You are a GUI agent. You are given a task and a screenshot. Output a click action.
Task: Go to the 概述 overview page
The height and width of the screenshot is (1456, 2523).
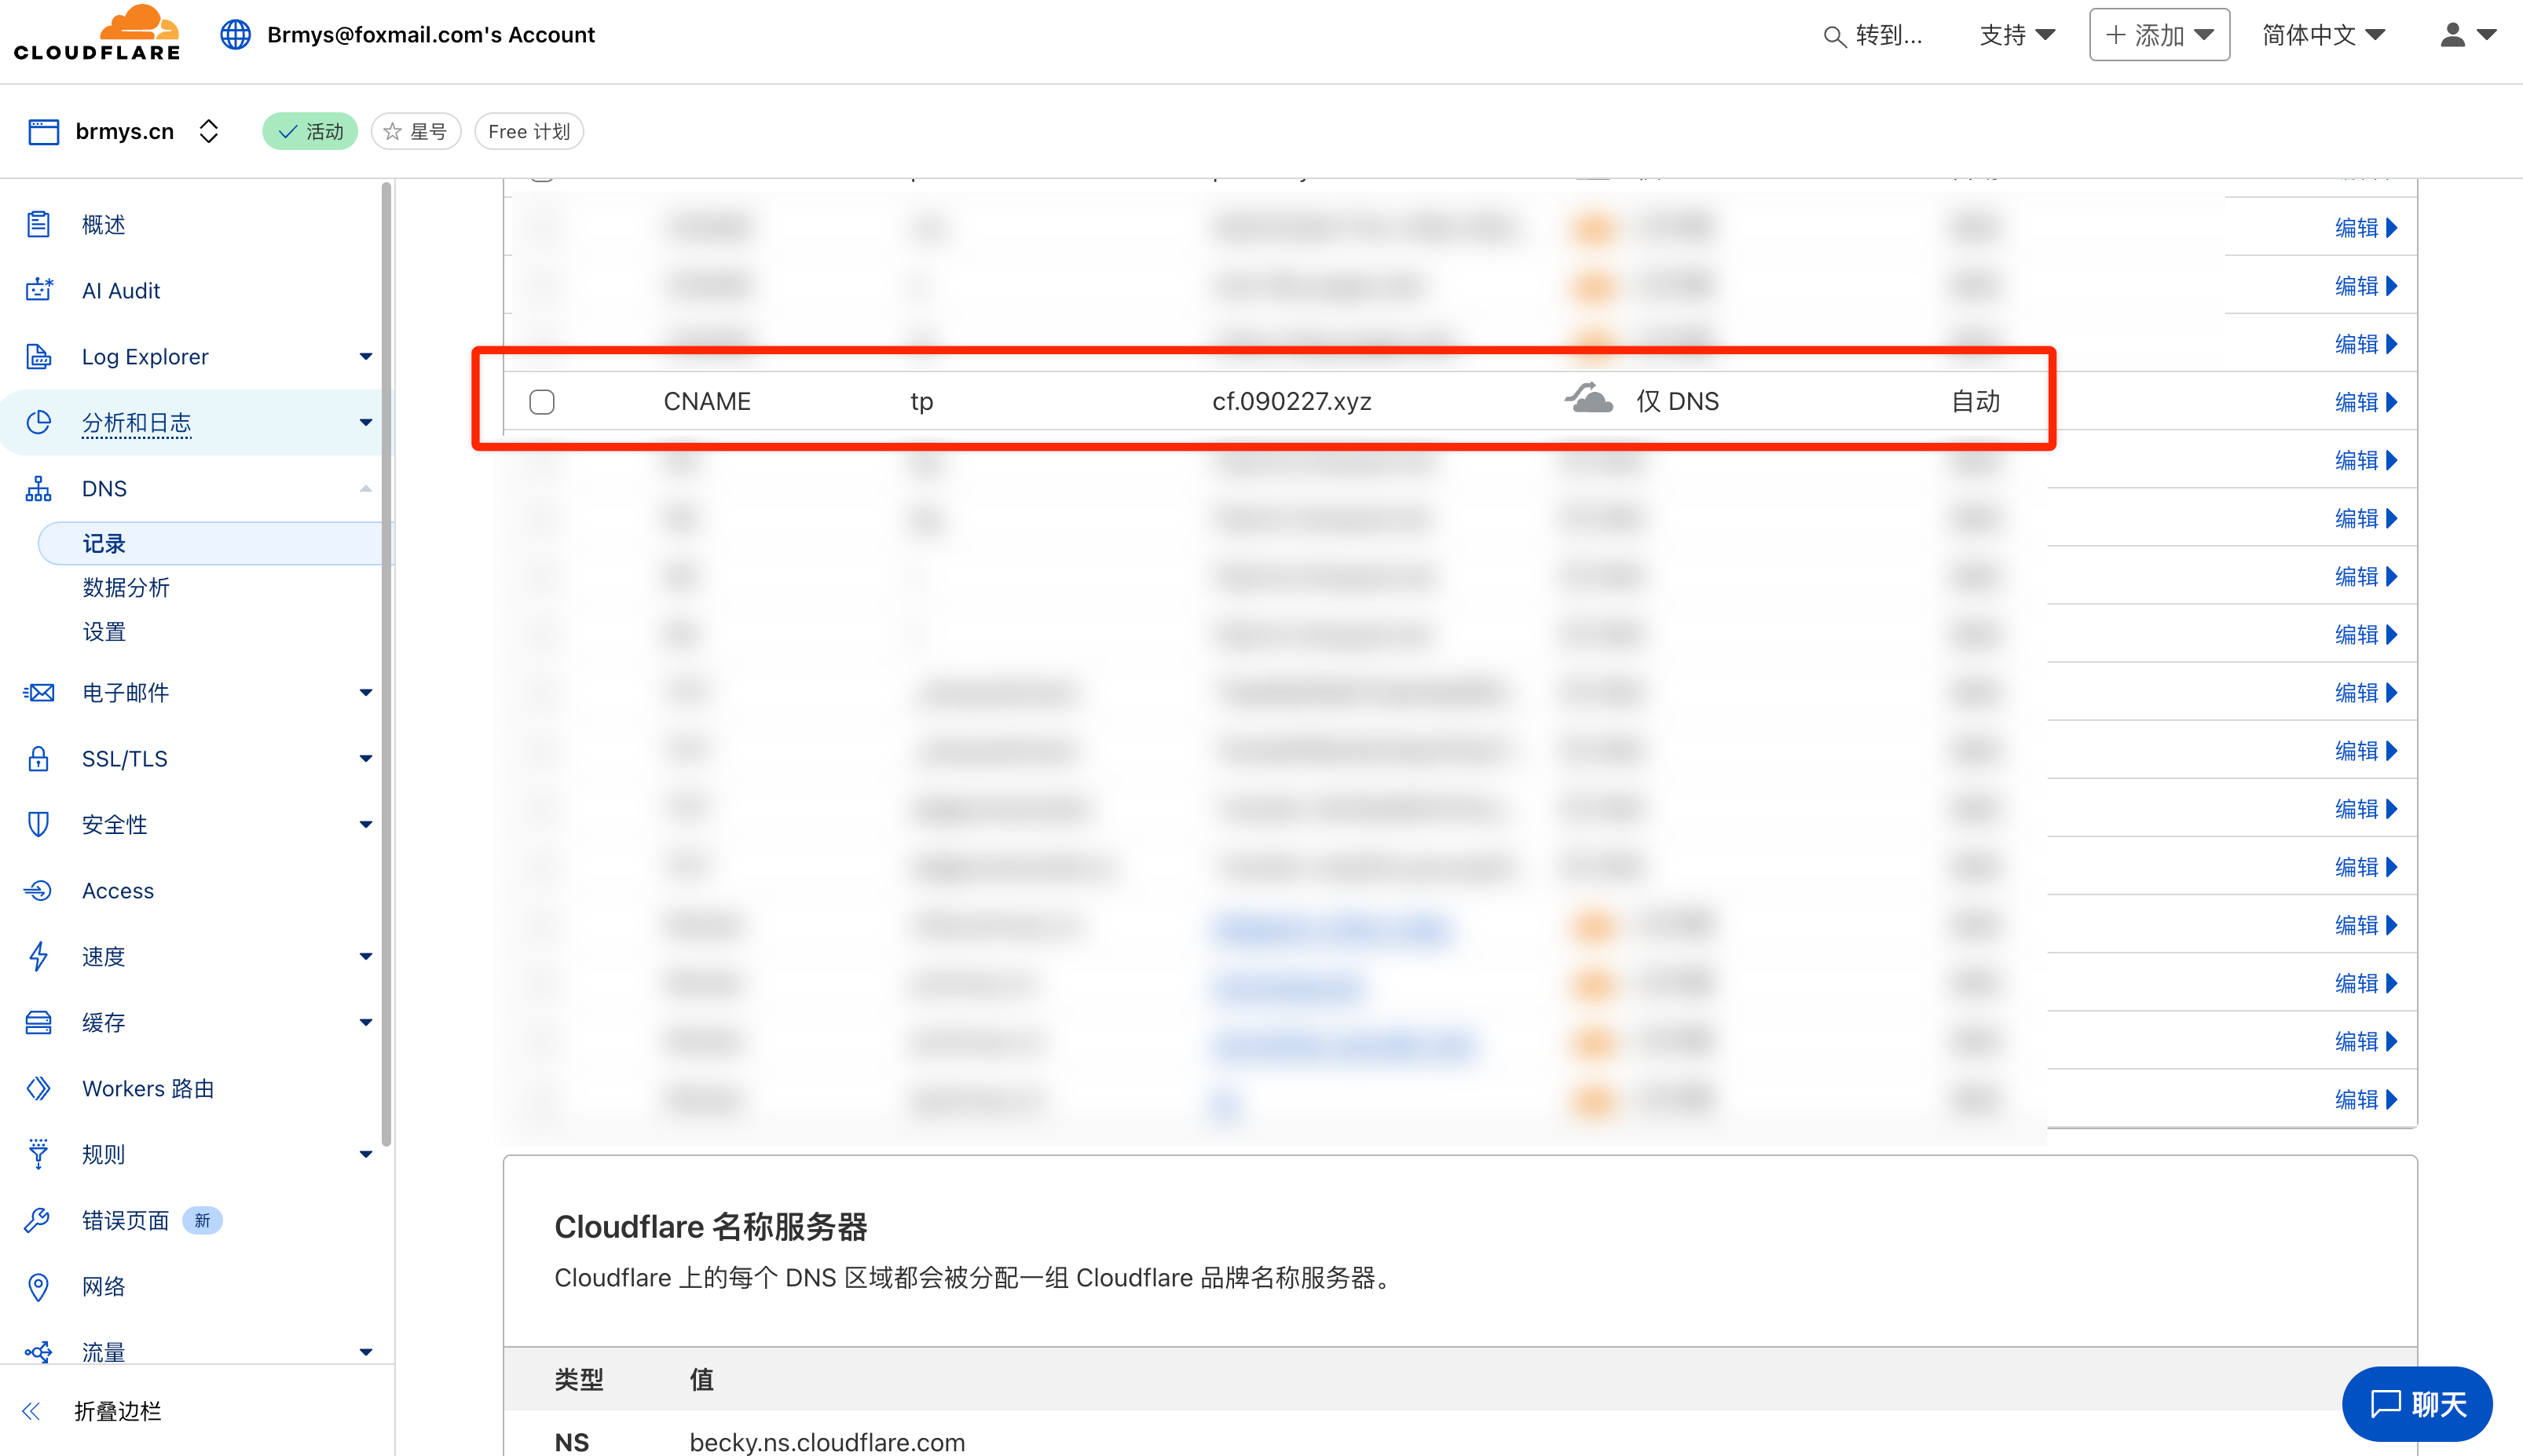point(104,224)
